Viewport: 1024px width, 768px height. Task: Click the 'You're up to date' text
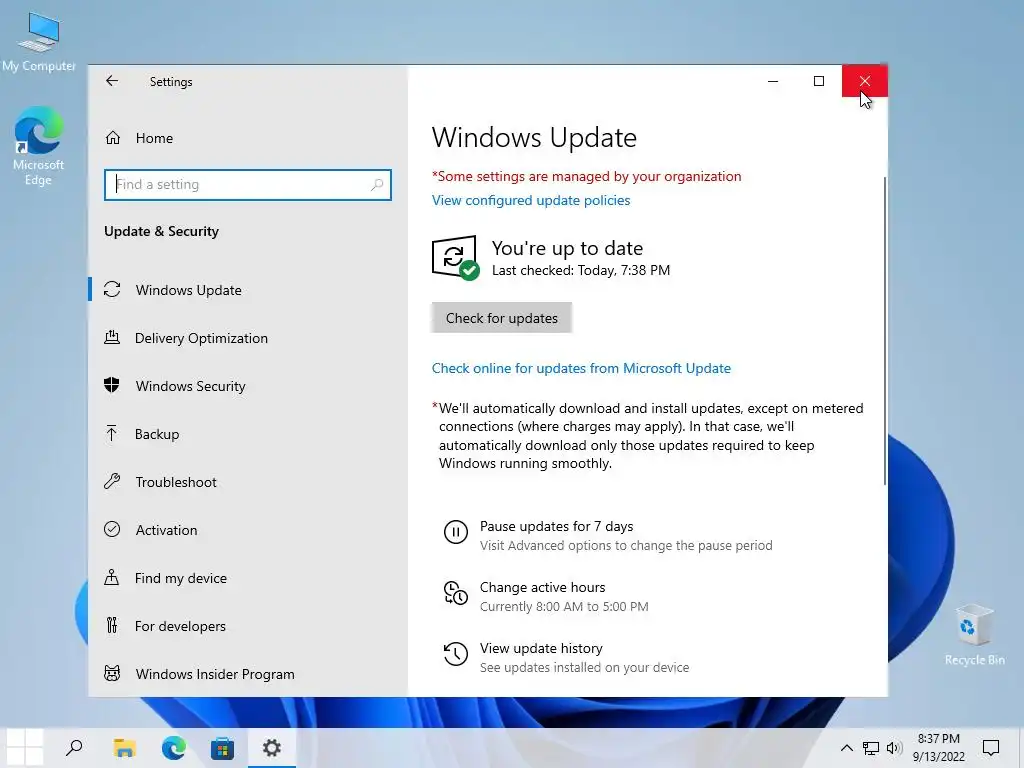tap(568, 248)
